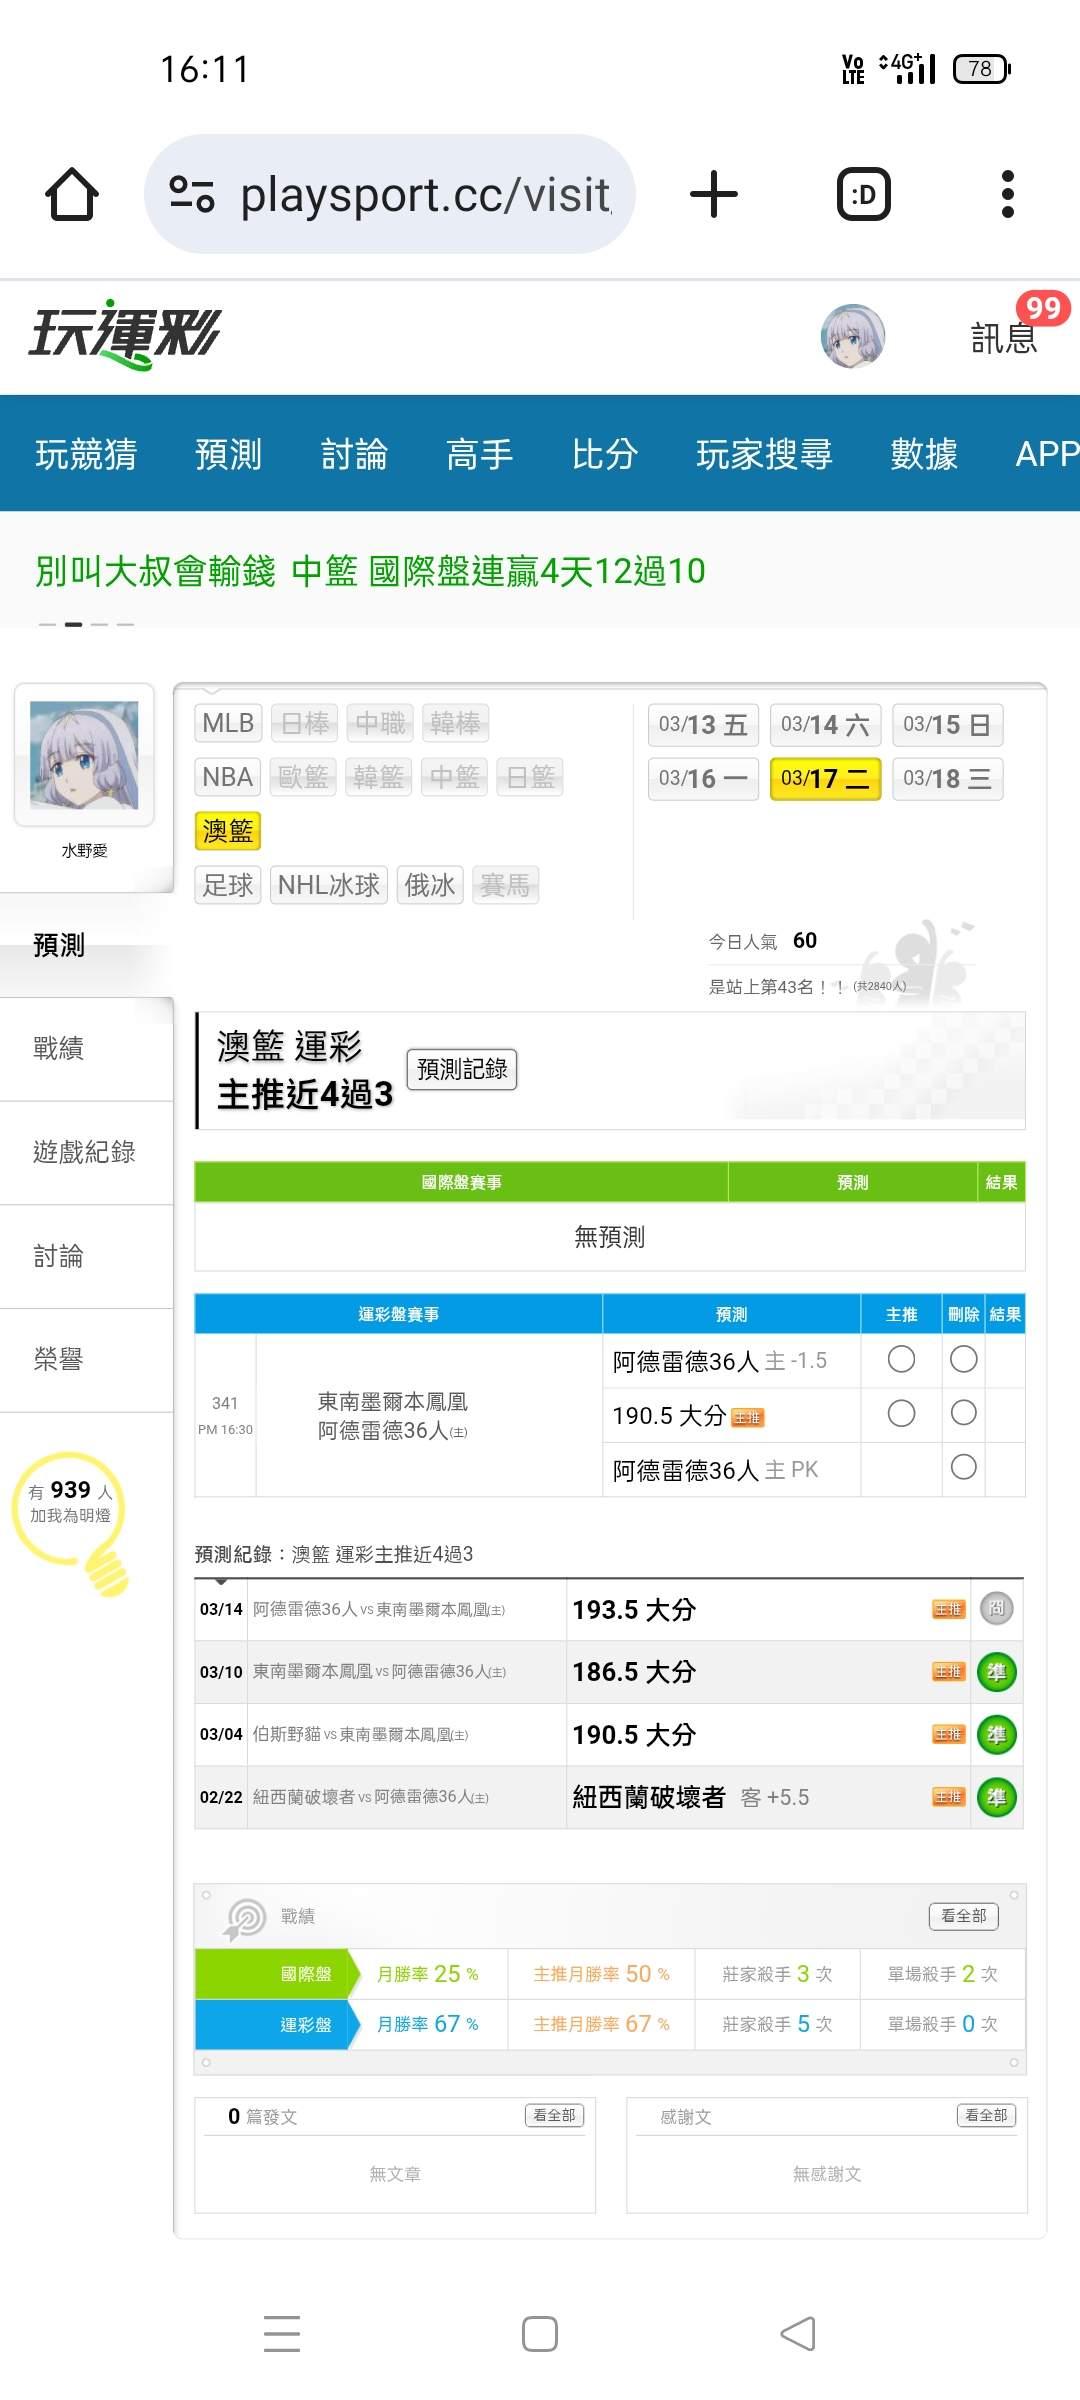Image resolution: width=1080 pixels, height=2400 pixels.
Task: Click 主推 badge on 193.5 大分 row
Action: click(x=948, y=1609)
